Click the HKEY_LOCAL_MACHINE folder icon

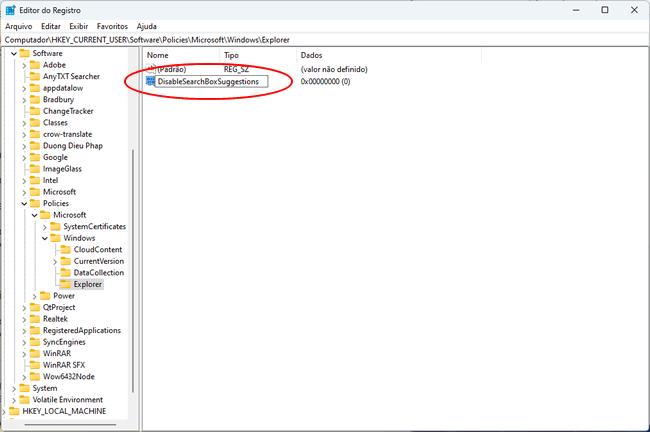coord(13,411)
